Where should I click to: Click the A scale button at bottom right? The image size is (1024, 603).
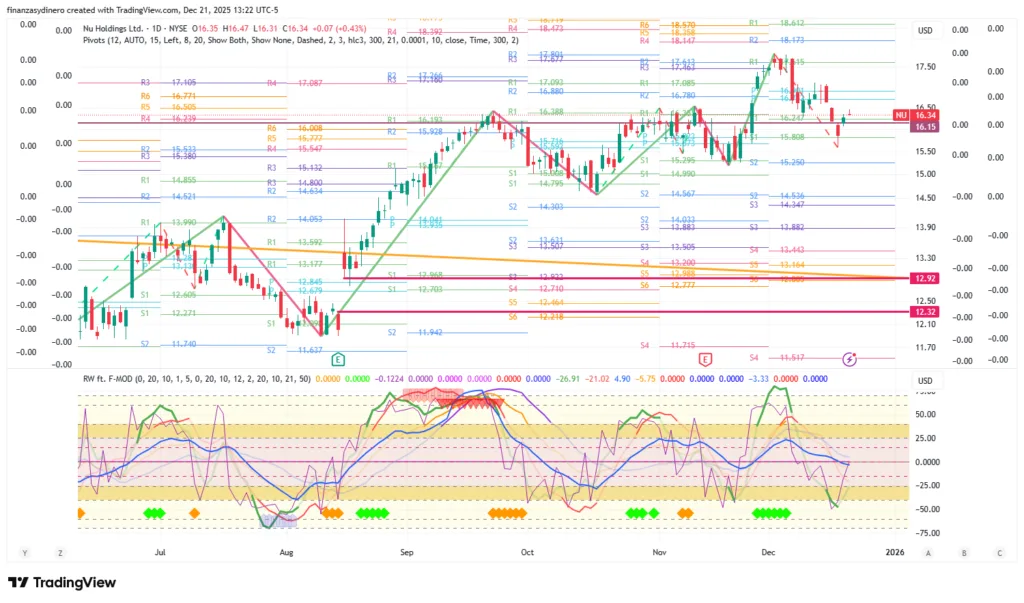(928, 552)
